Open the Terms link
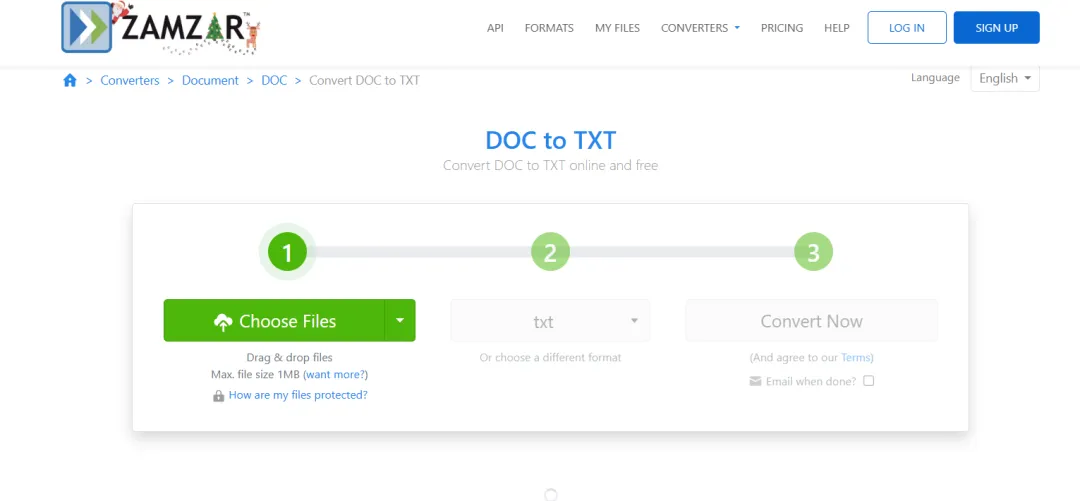The image size is (1080, 501). coord(855,358)
